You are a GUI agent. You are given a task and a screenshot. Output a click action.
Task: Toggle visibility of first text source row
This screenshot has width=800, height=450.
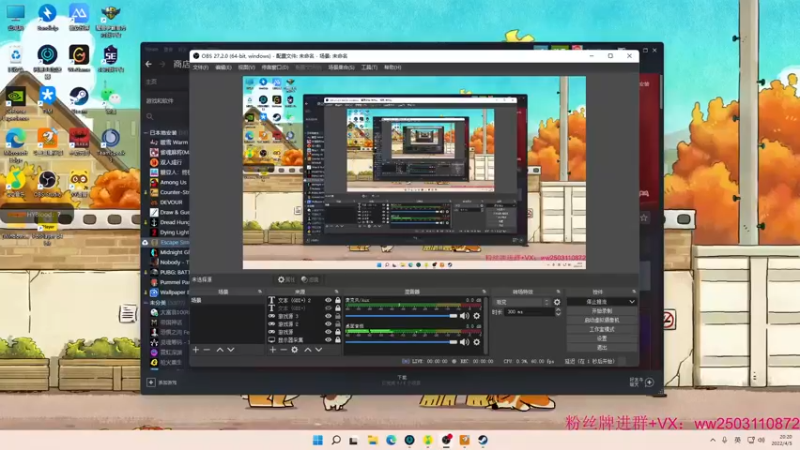328,301
